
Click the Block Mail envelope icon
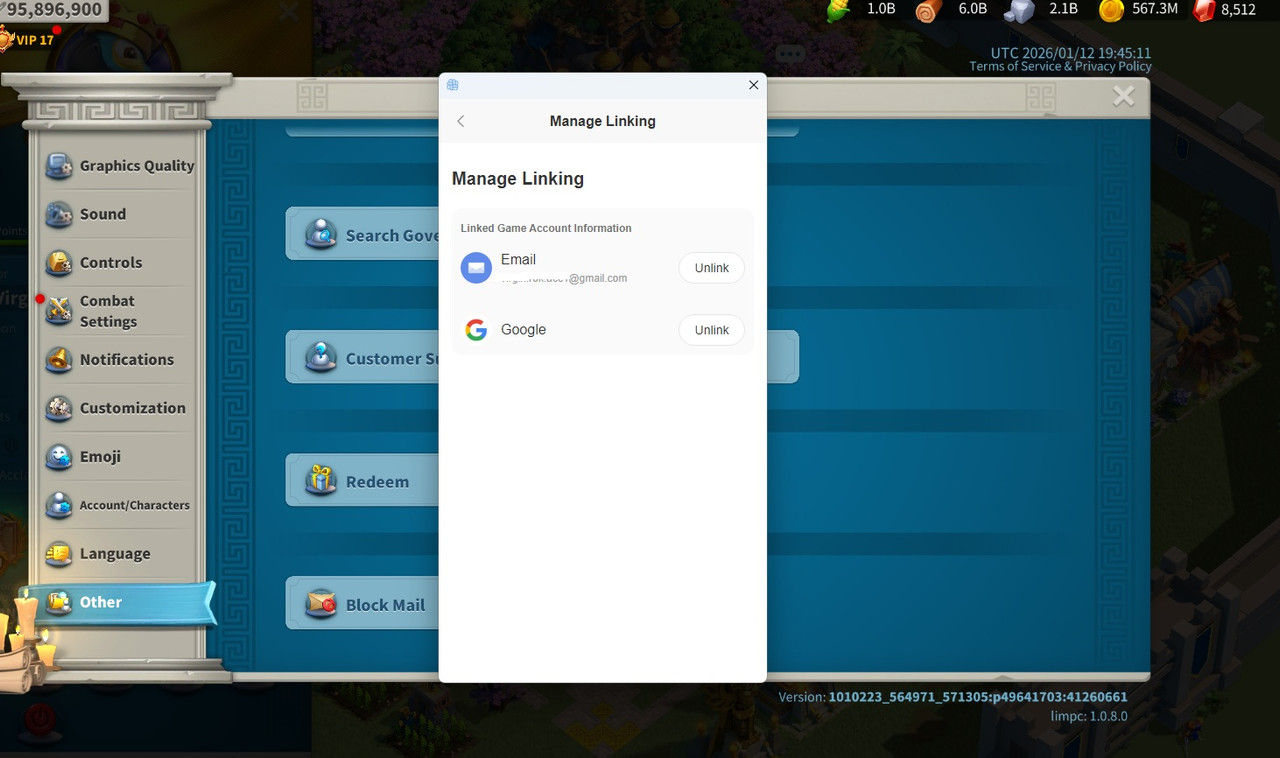click(321, 604)
